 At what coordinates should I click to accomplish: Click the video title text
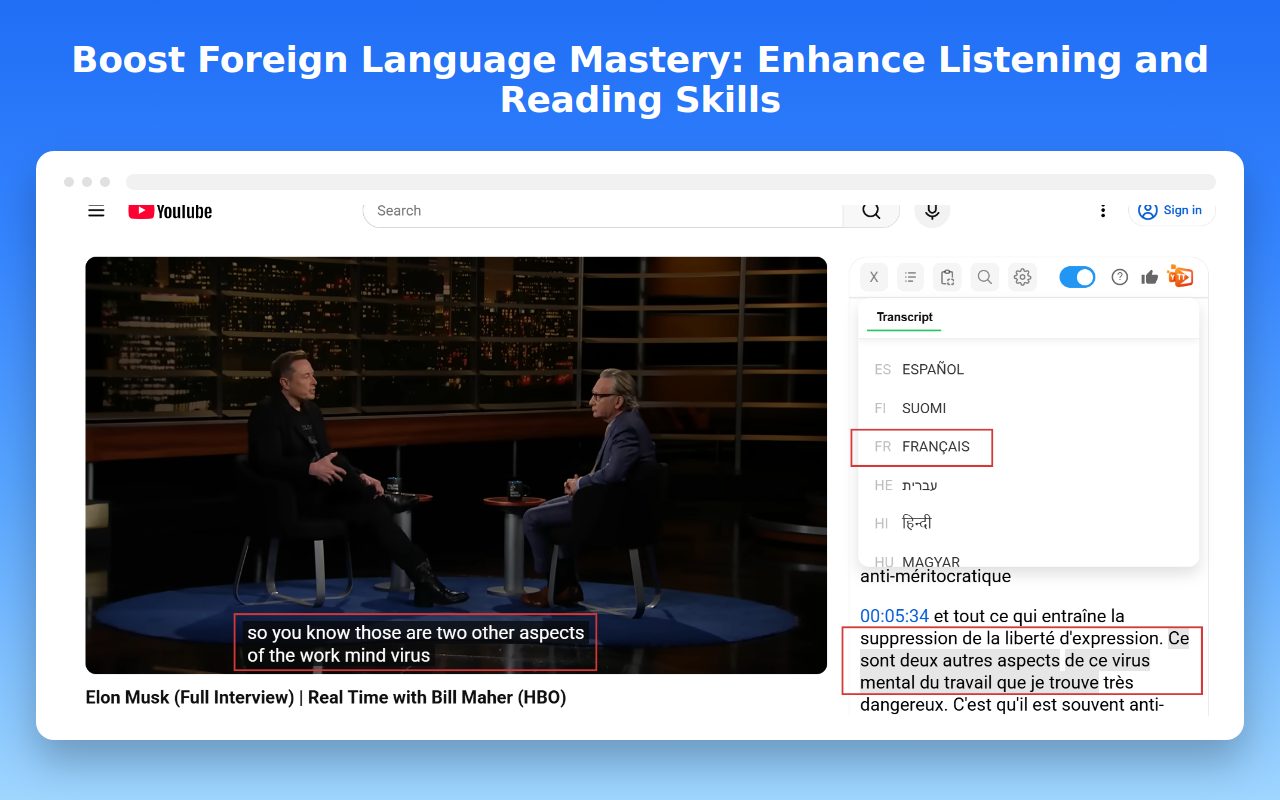326,697
